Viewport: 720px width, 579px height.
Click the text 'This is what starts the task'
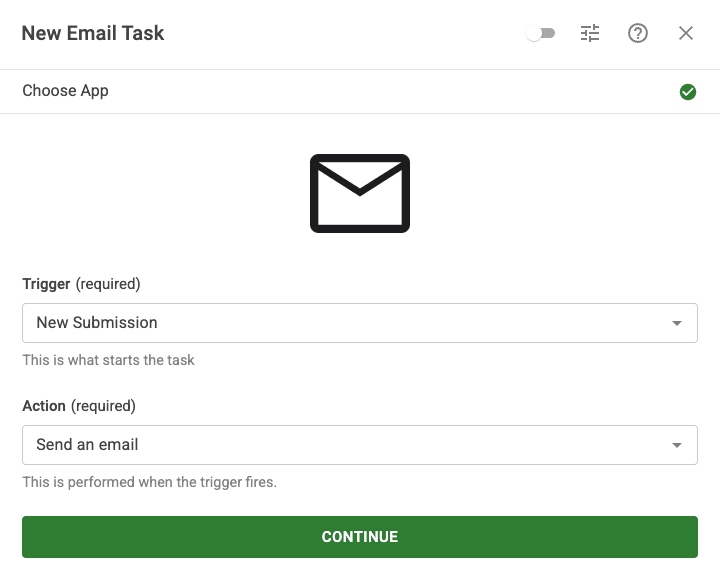[x=108, y=360]
